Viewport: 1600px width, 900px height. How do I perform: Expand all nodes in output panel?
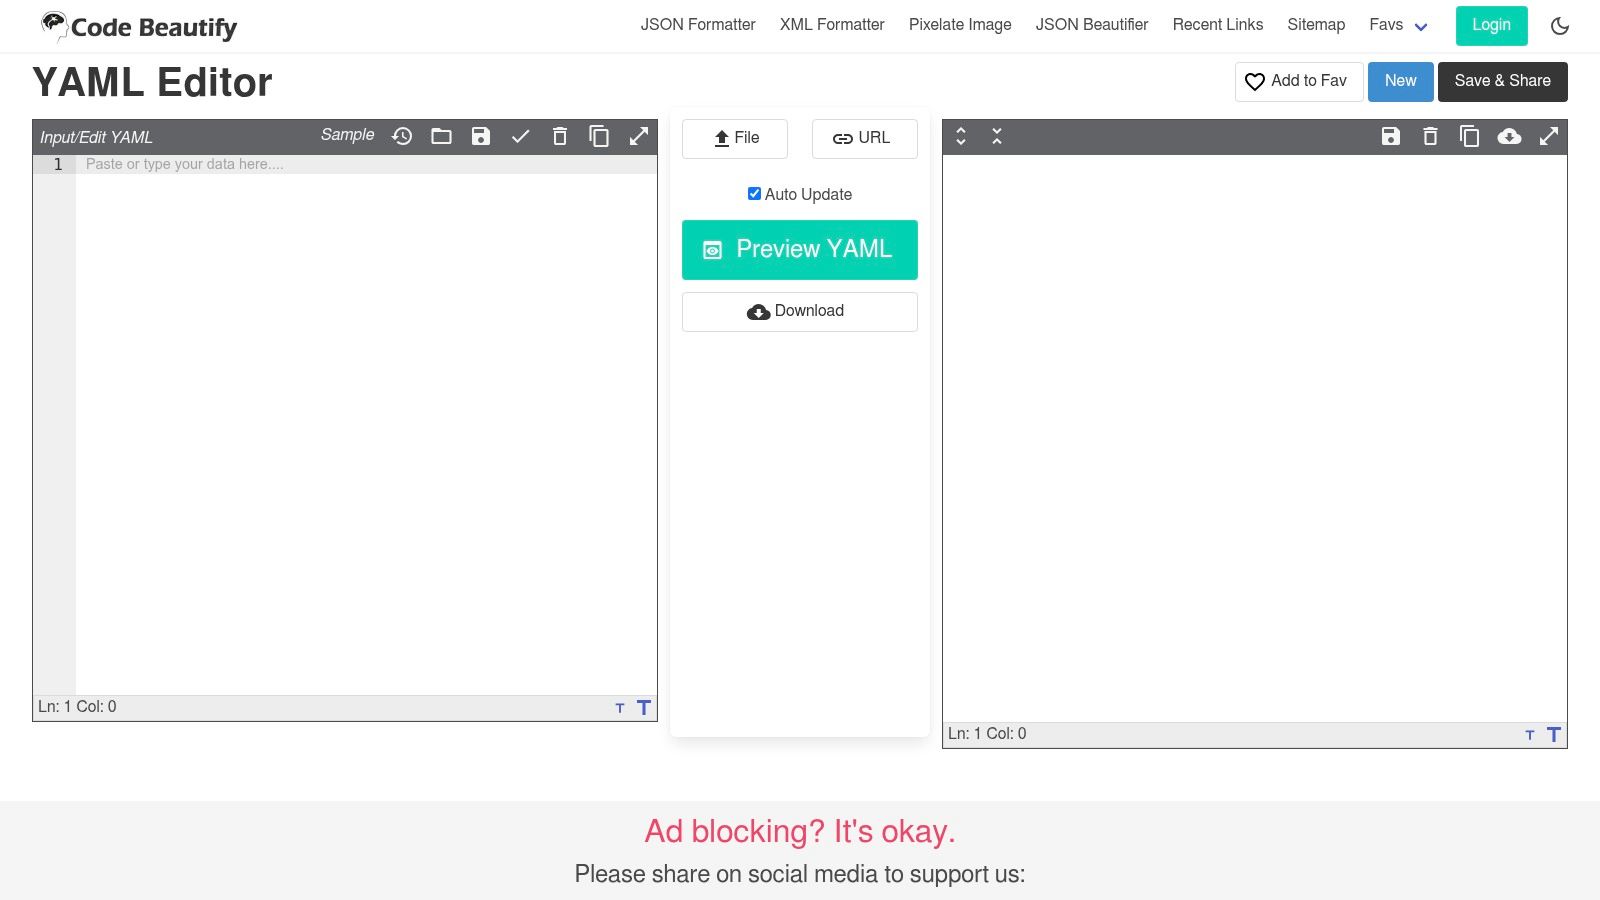[961, 137]
